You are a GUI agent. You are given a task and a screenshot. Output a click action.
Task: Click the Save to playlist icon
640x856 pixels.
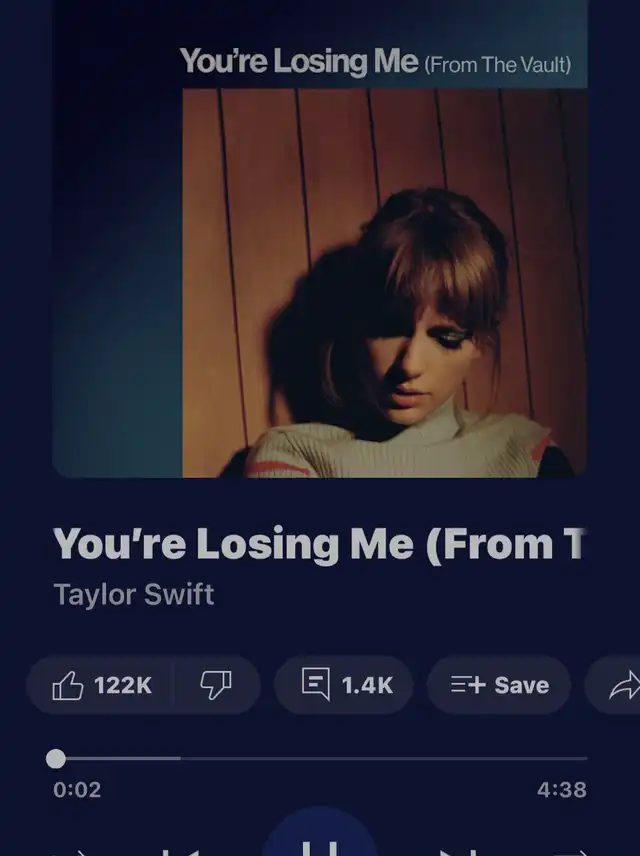tap(468, 685)
